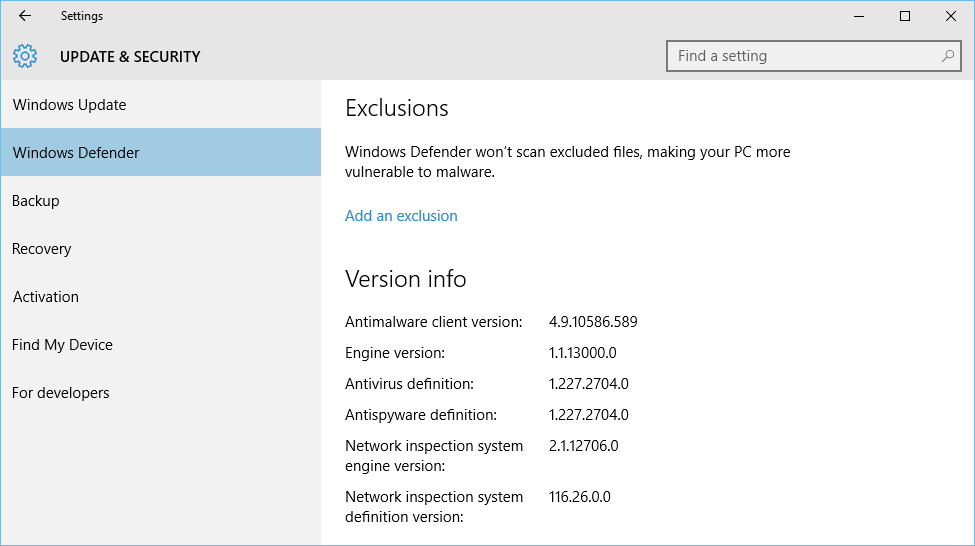Click the Antimalware client version number 4.9.10586.589

593,322
